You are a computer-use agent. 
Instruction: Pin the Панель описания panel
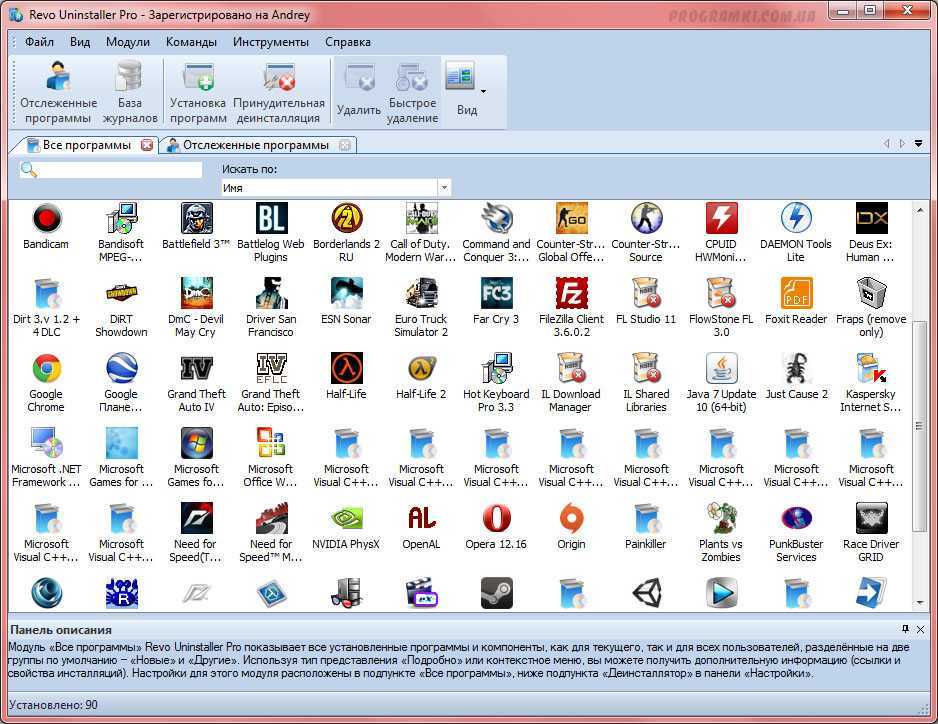[x=905, y=629]
